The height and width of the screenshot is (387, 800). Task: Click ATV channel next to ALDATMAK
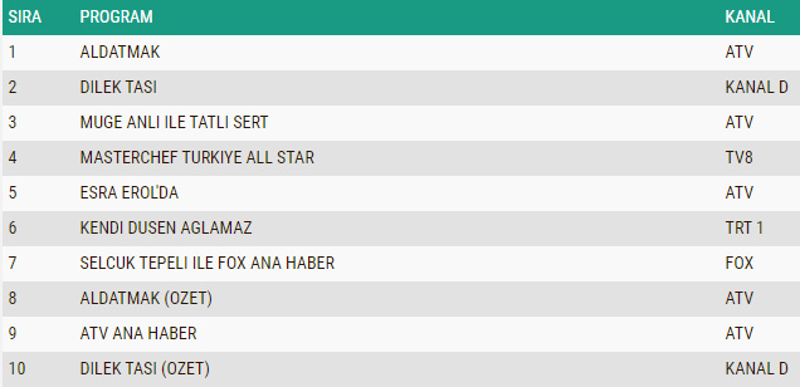pyautogui.click(x=739, y=52)
